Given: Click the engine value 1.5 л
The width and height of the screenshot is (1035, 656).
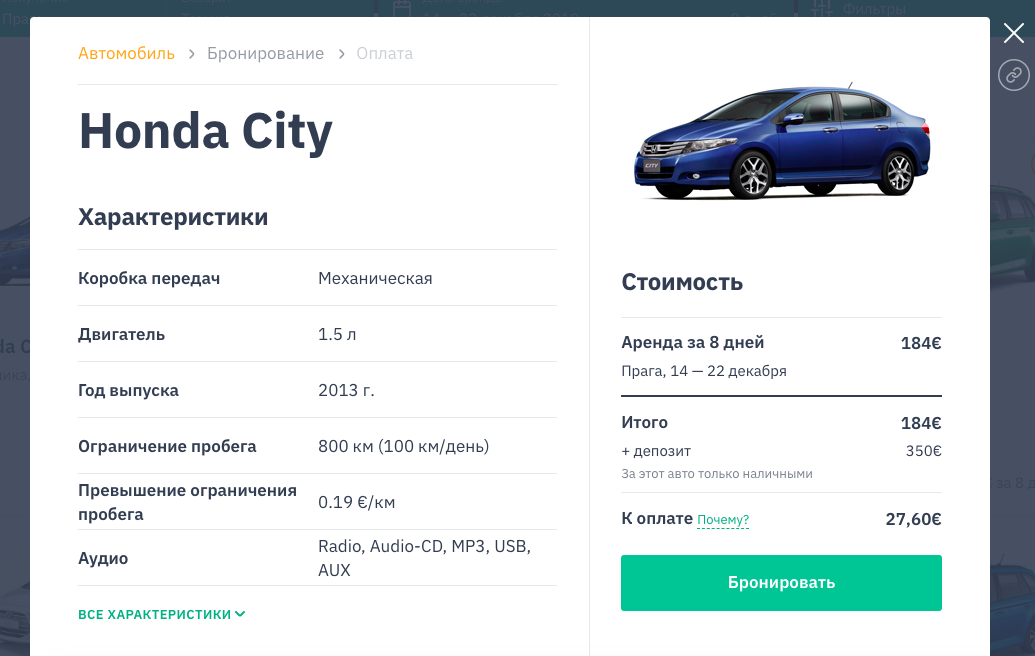Looking at the screenshot, I should (x=337, y=334).
